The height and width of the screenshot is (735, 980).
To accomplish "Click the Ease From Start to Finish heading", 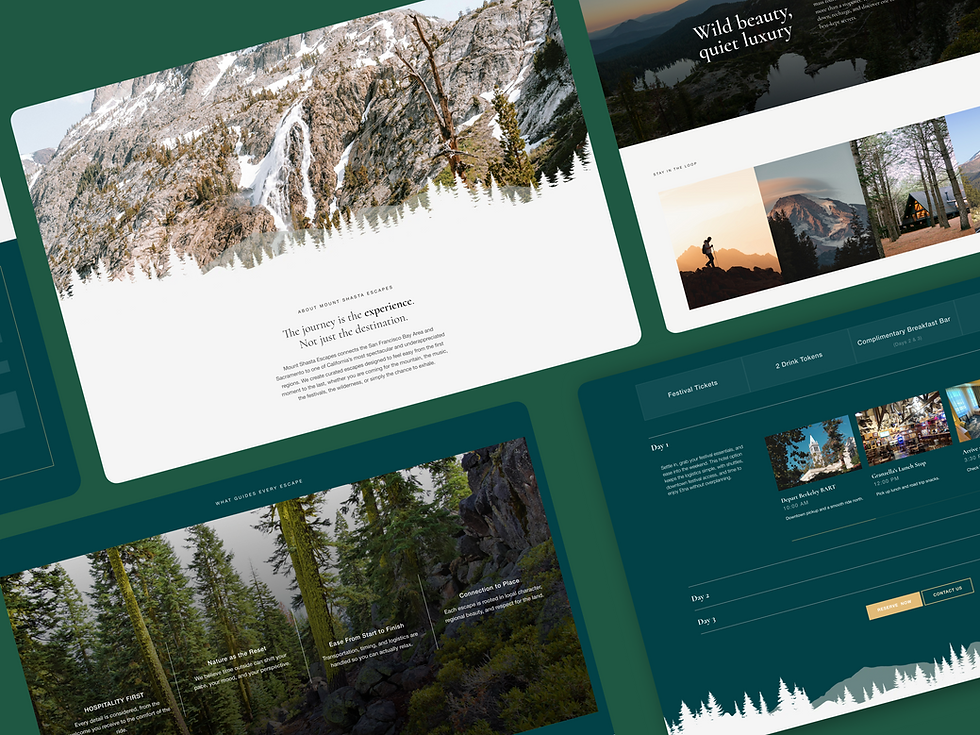I will click(366, 635).
